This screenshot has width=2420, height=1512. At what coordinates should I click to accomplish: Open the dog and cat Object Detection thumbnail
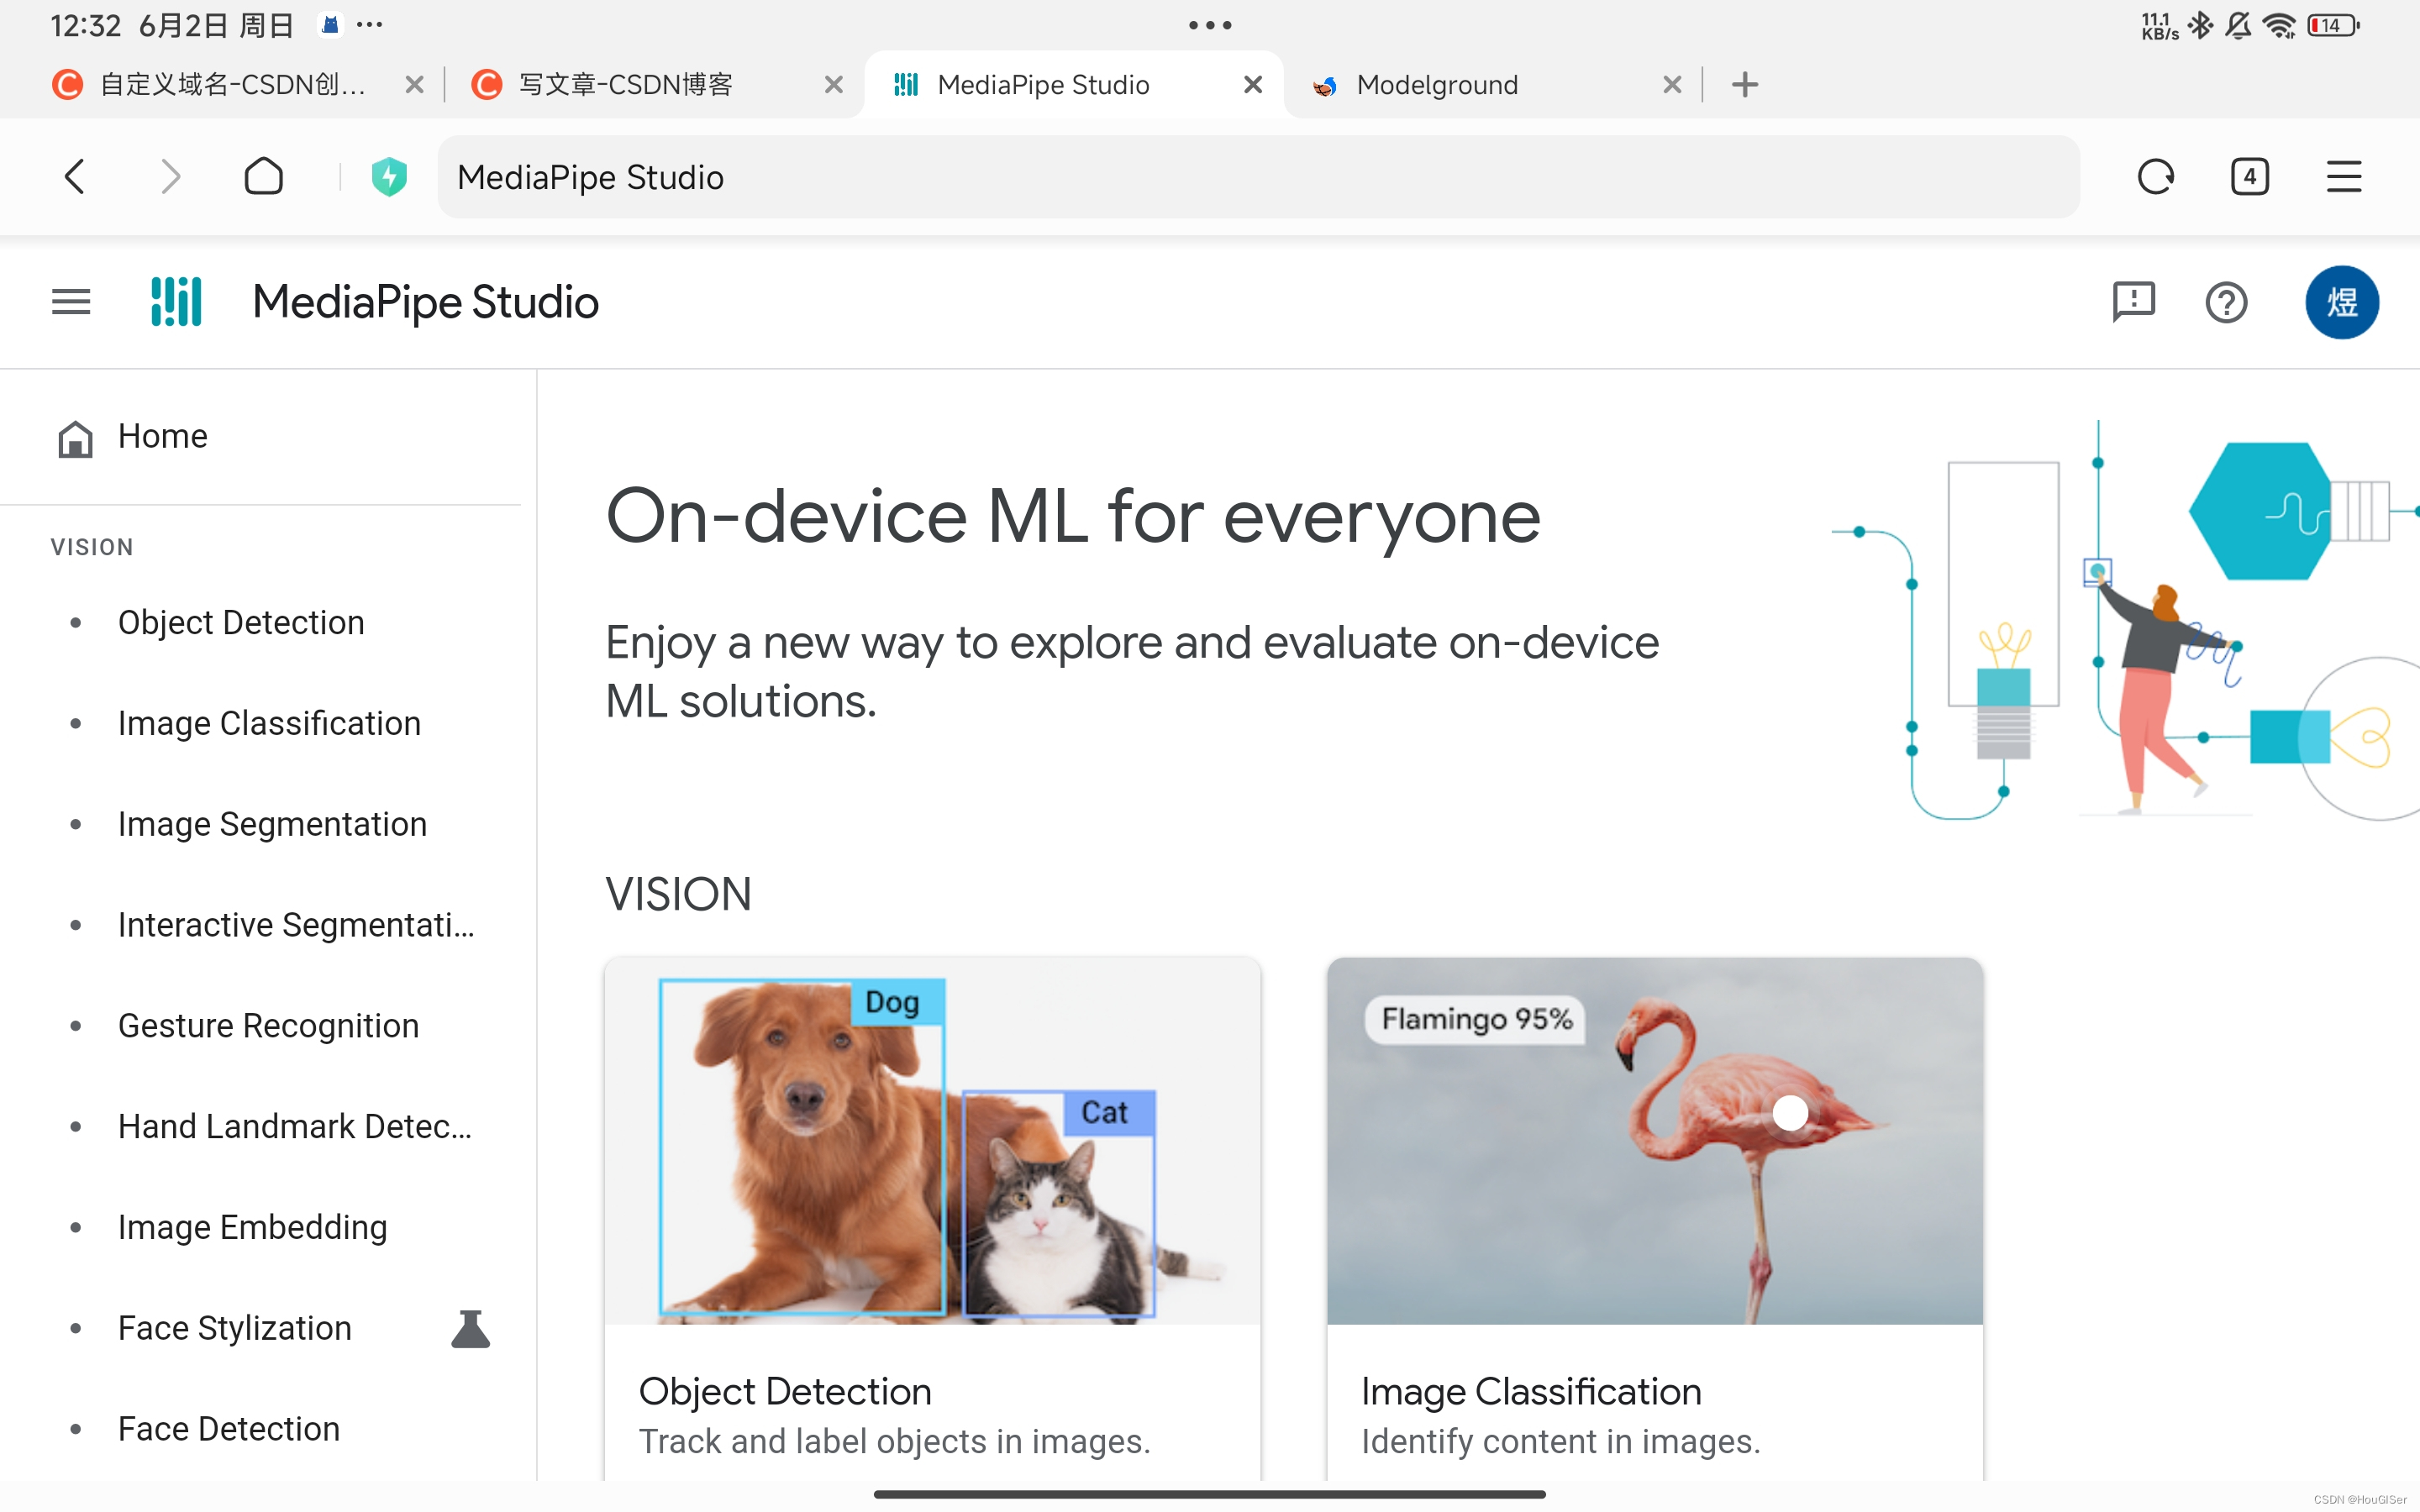pos(932,1141)
